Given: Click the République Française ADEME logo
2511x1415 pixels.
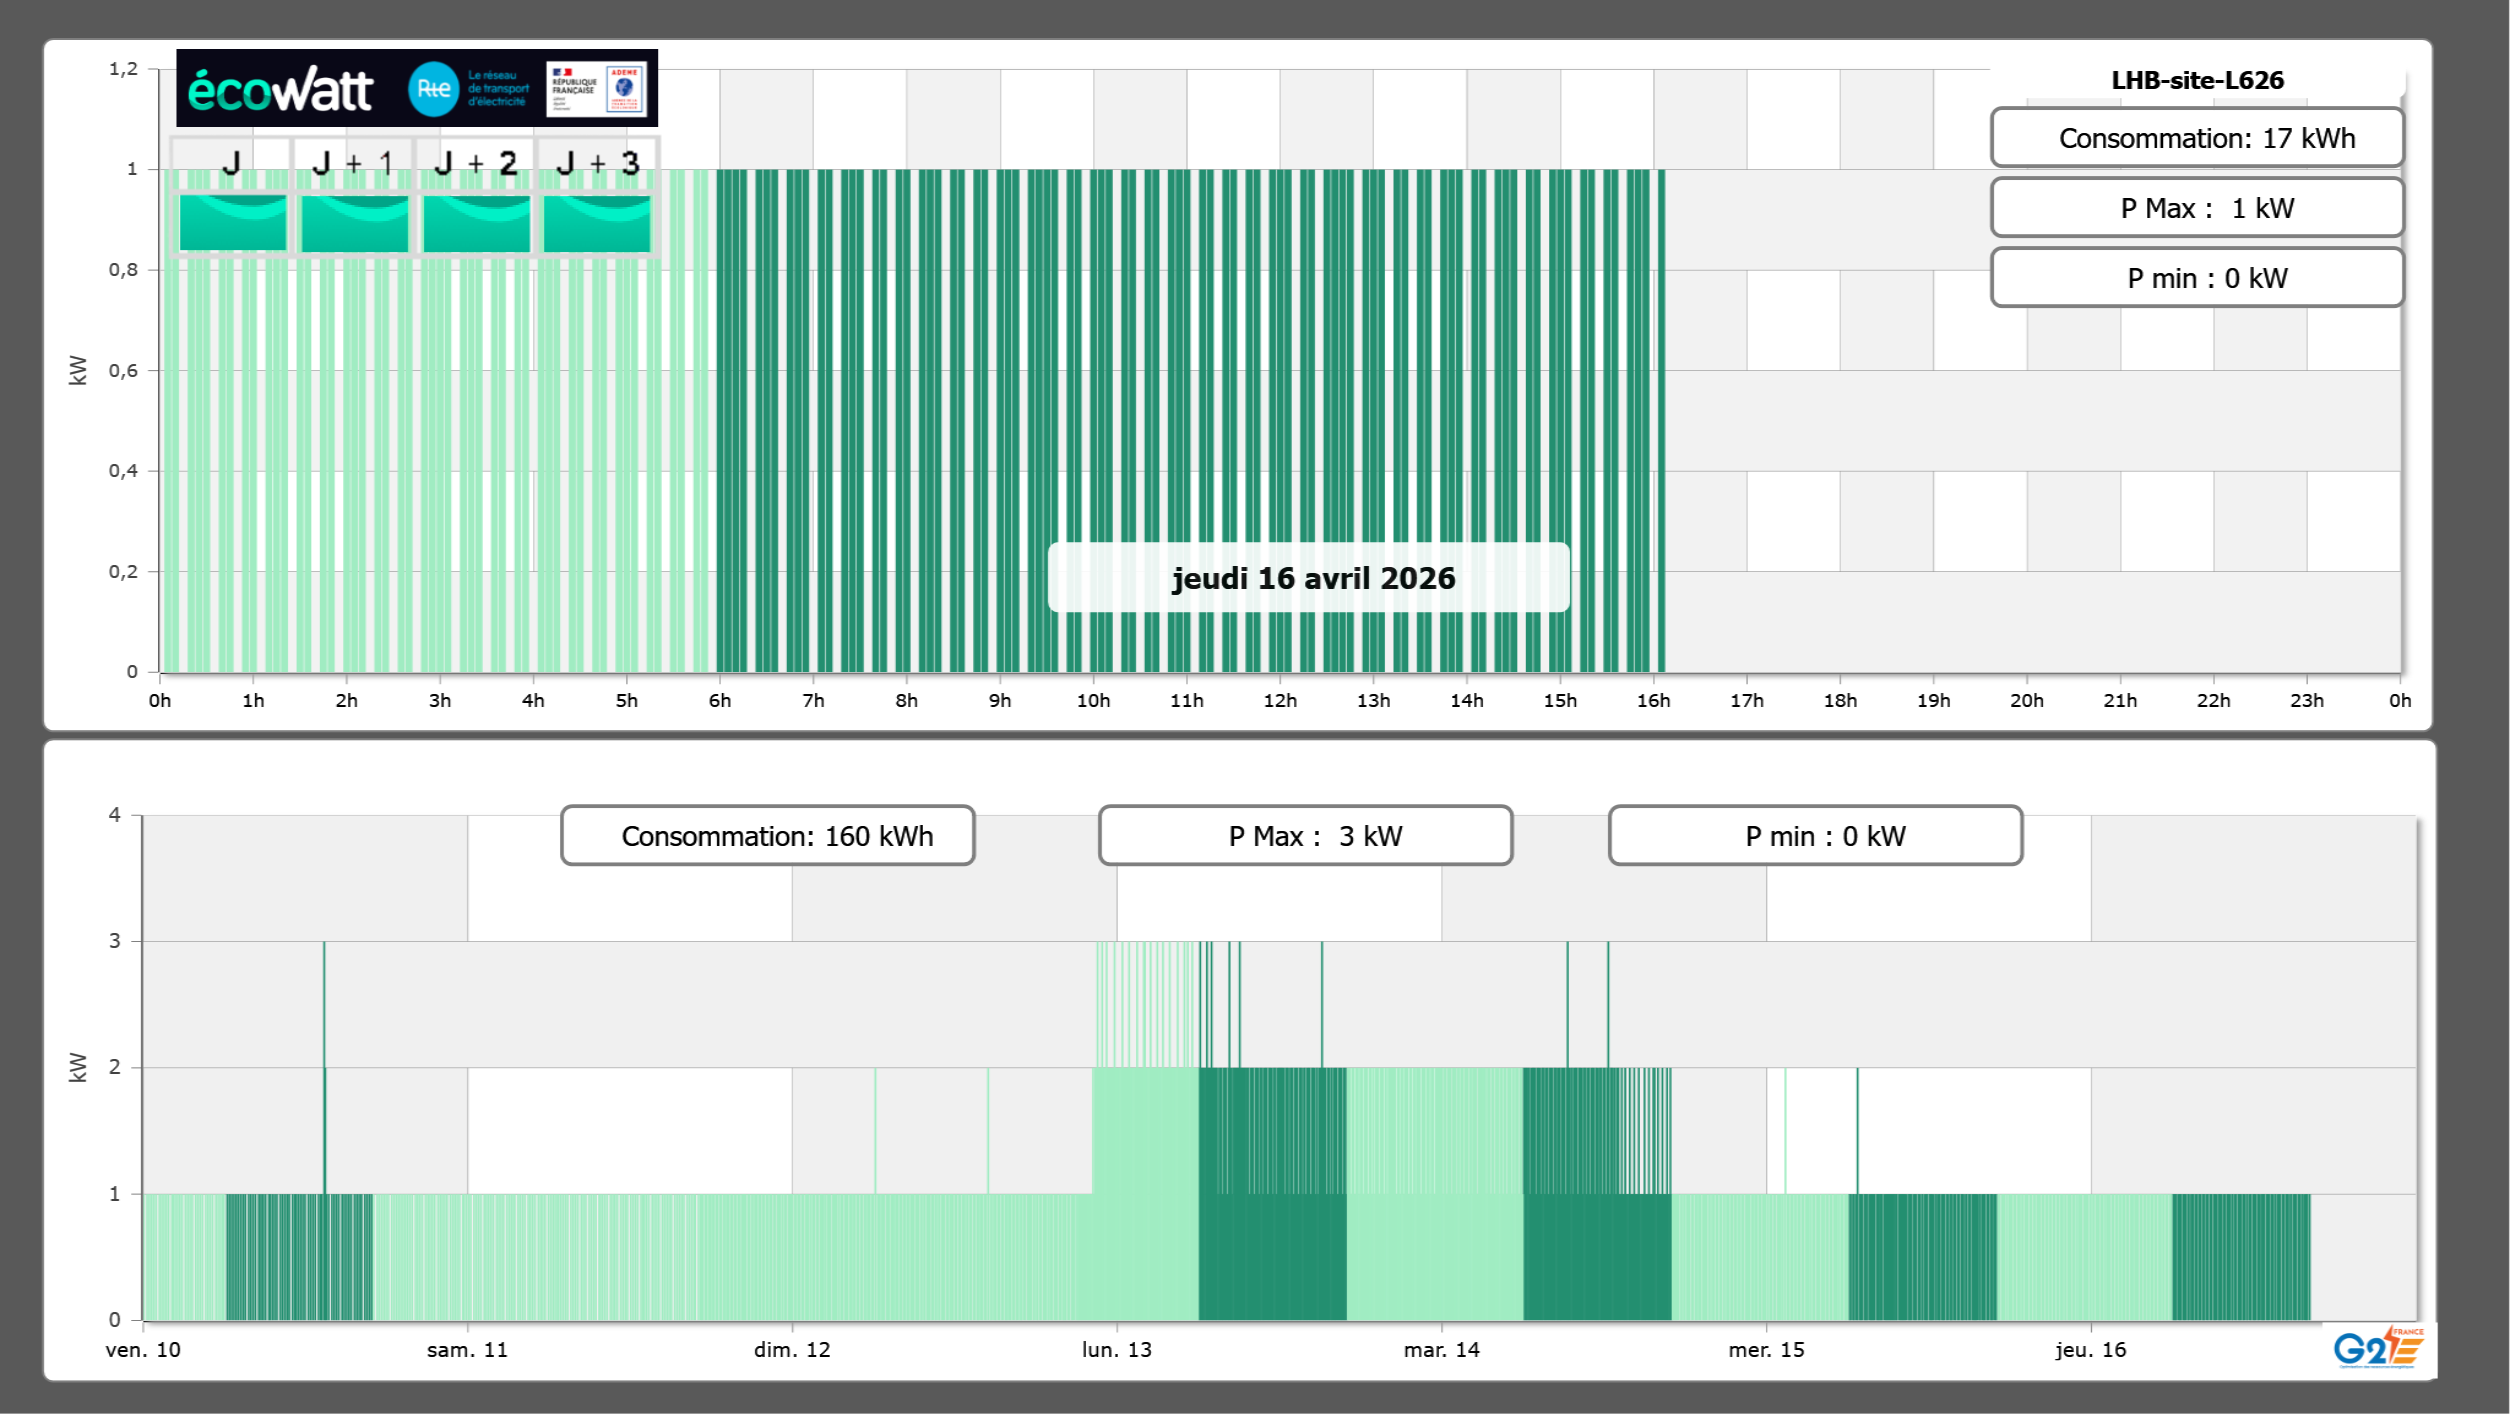Looking at the screenshot, I should (x=597, y=89).
